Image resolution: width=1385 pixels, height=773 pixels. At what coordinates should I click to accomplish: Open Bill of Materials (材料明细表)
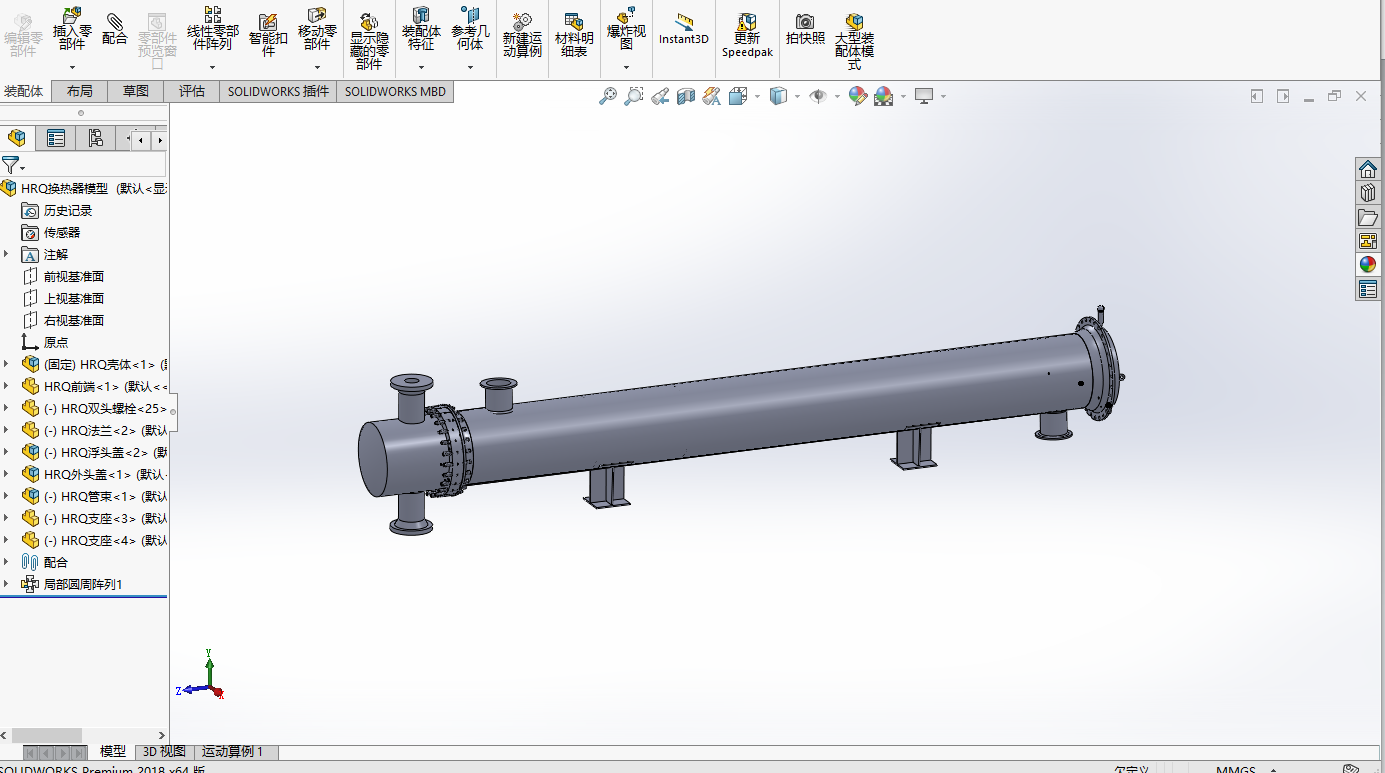(x=574, y=34)
